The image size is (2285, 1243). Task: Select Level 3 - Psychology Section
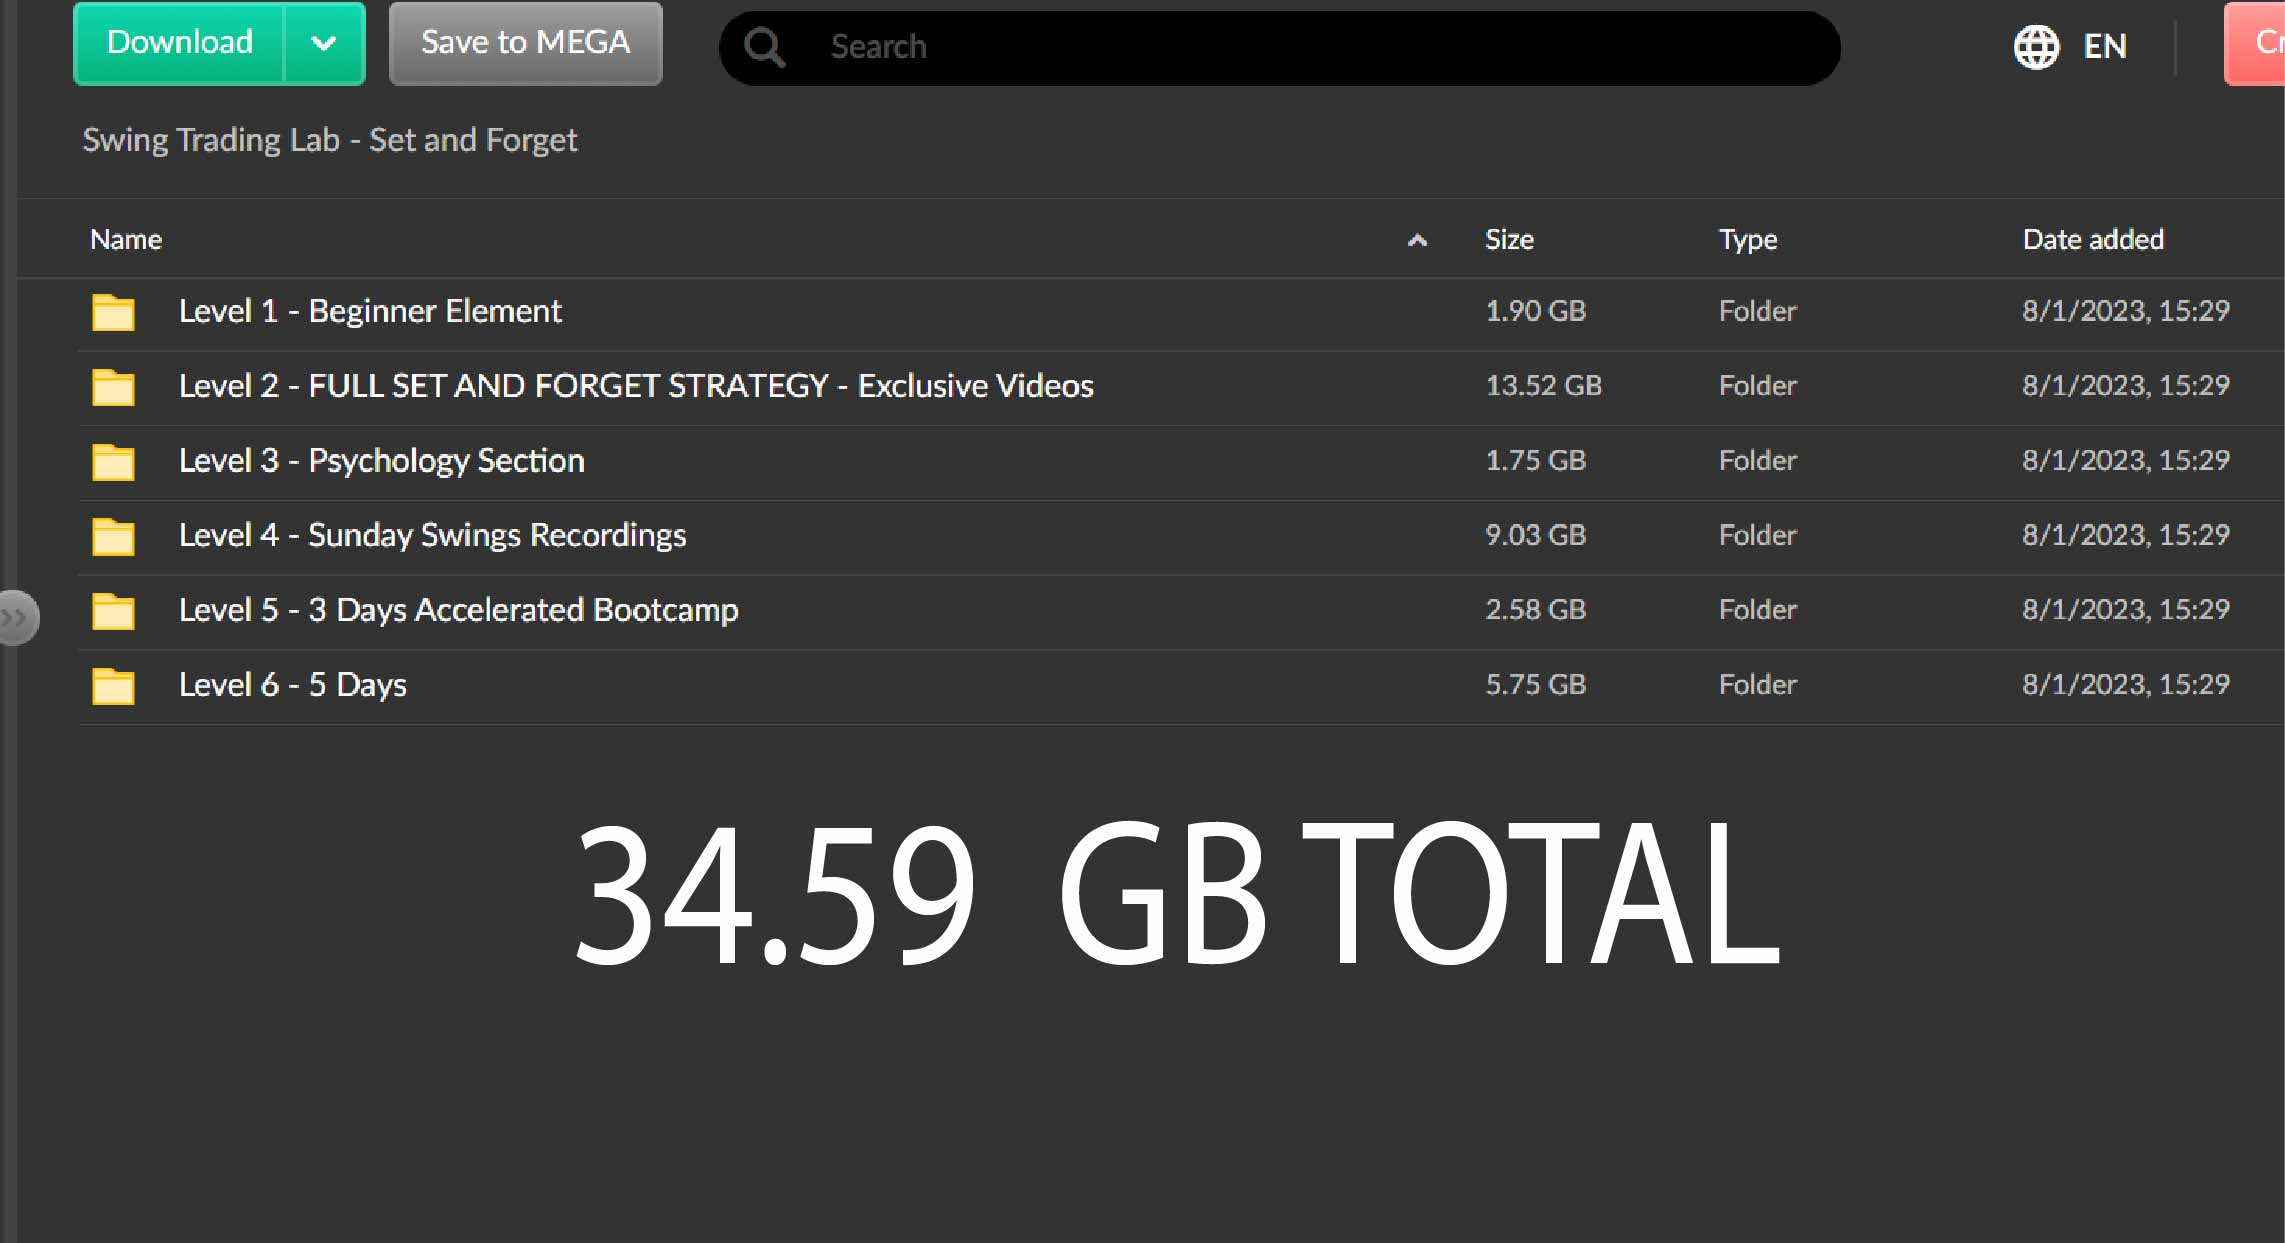pyautogui.click(x=381, y=461)
